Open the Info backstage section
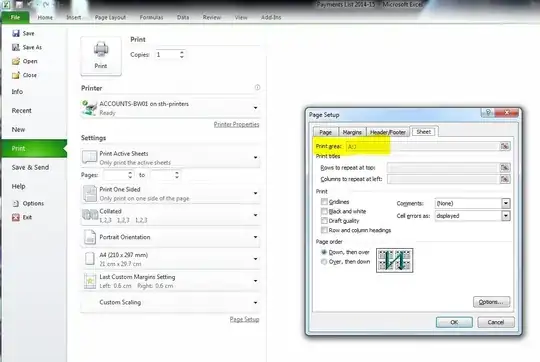540x362 pixels. [17, 92]
